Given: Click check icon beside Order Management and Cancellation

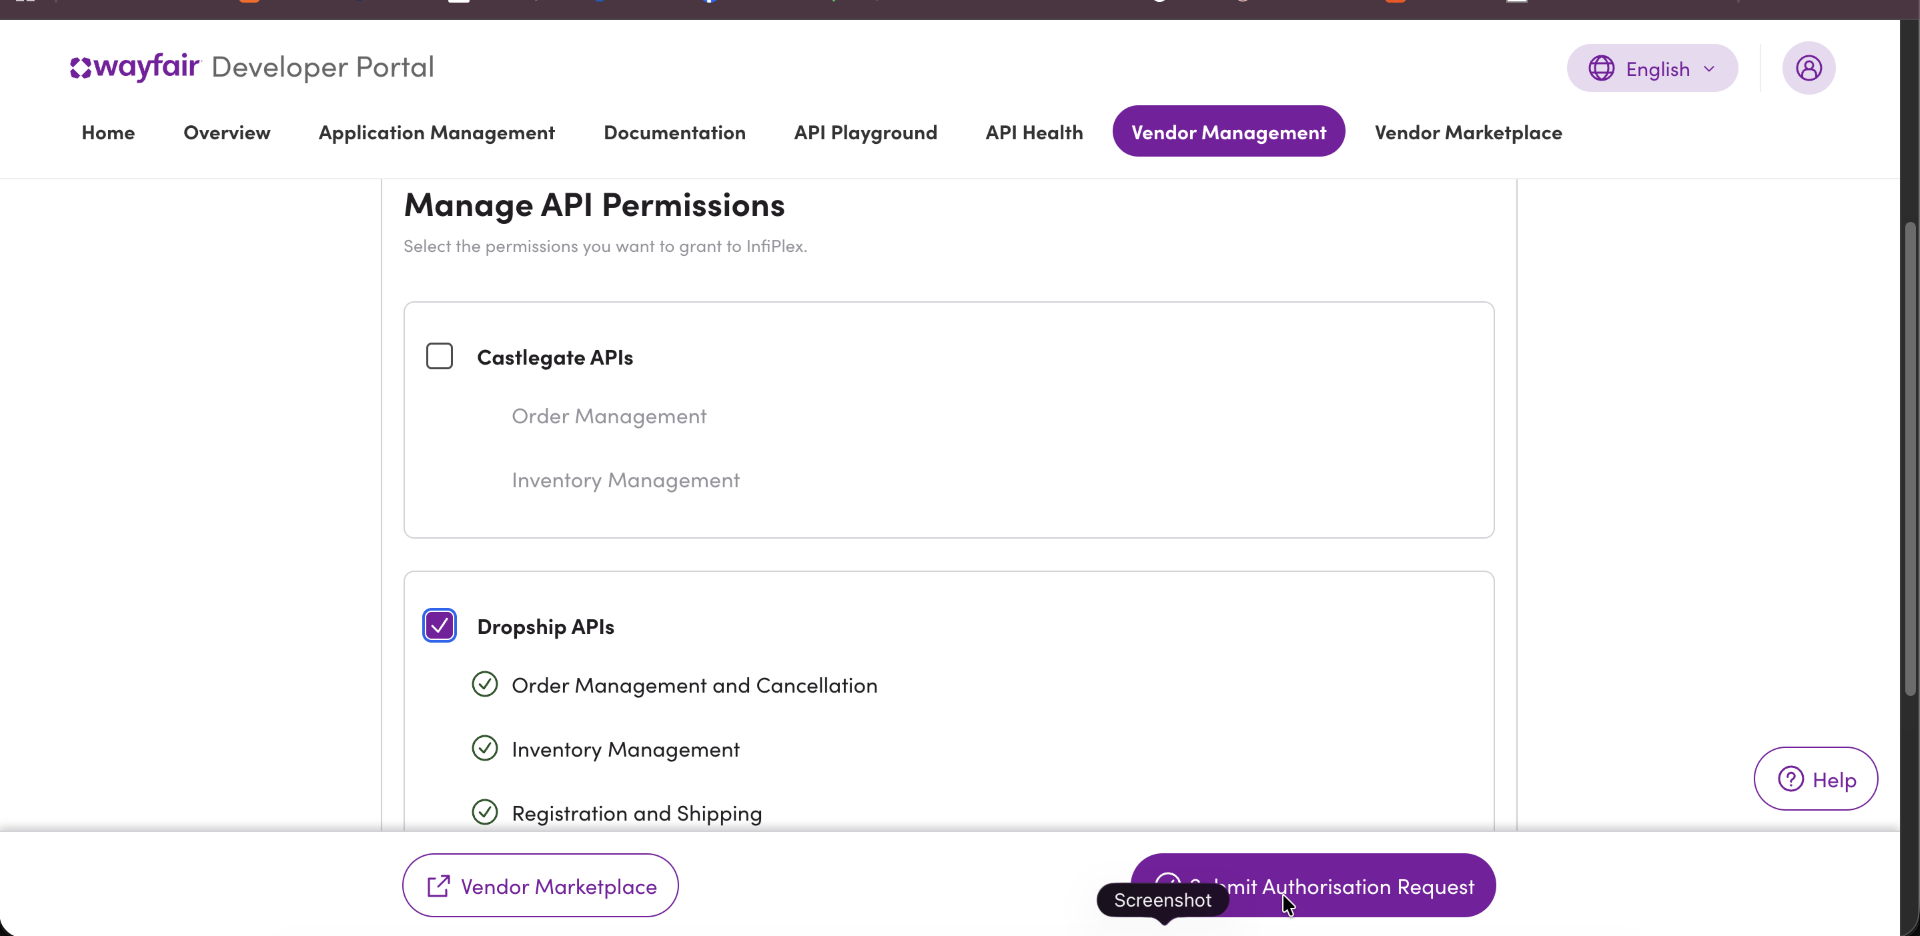Looking at the screenshot, I should point(485,684).
